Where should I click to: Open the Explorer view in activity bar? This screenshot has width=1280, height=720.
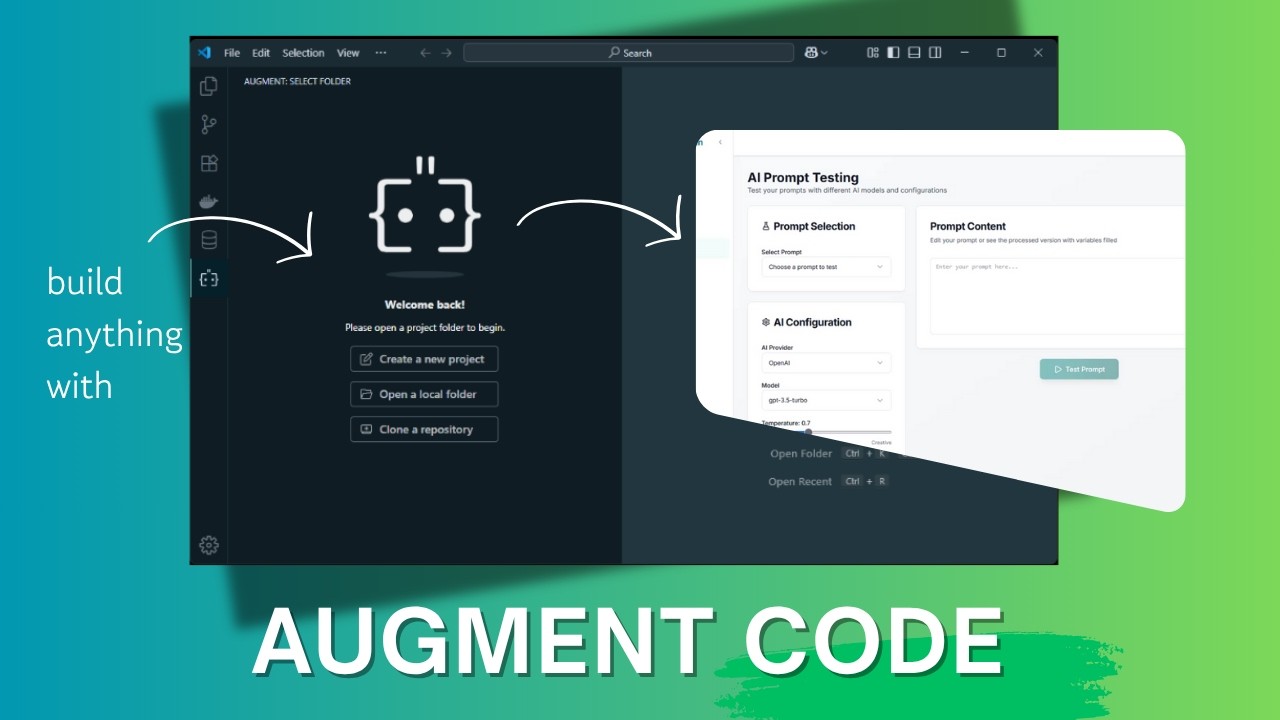209,87
